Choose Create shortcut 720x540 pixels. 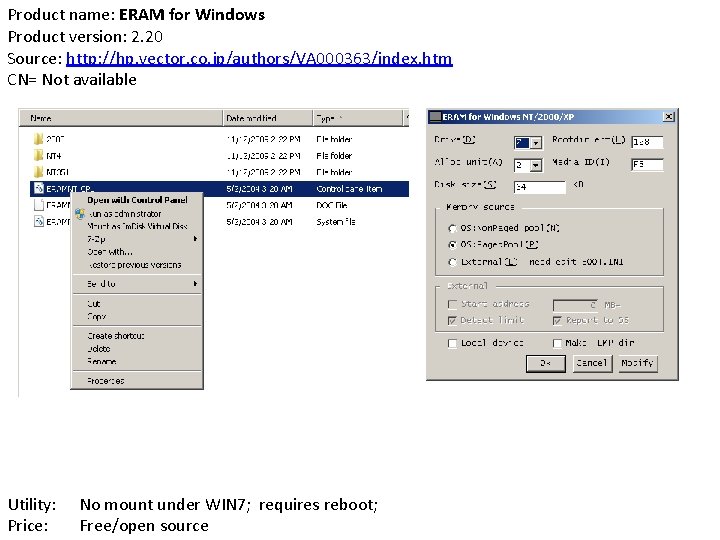[x=137, y=336]
